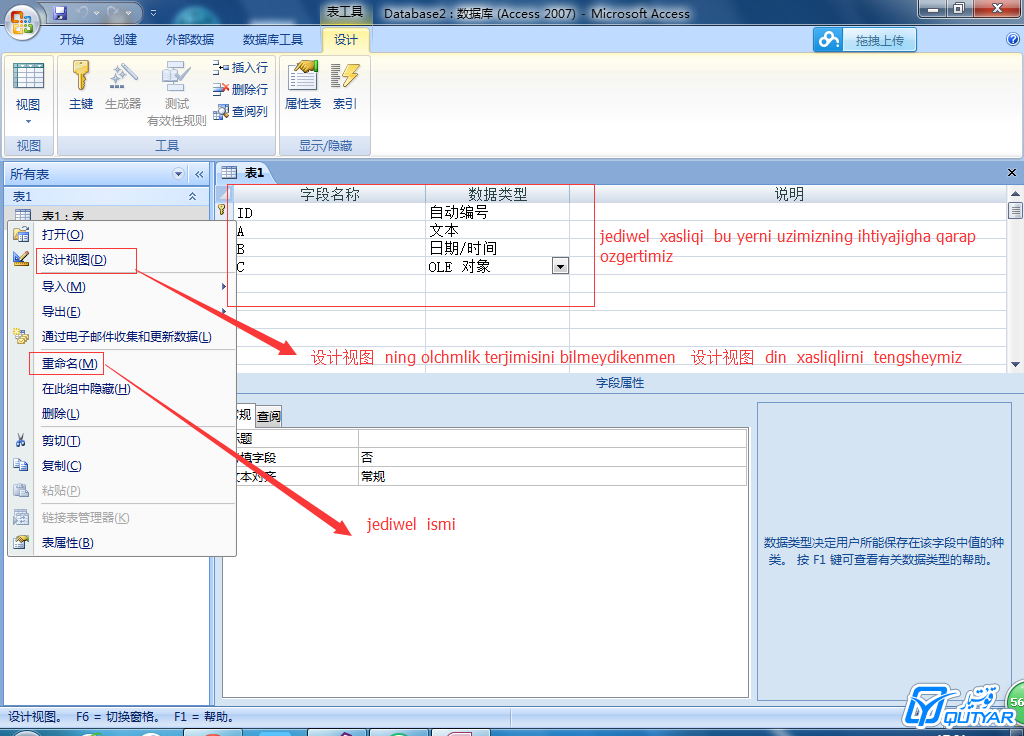Show the 属性表 property sheet

(303, 86)
